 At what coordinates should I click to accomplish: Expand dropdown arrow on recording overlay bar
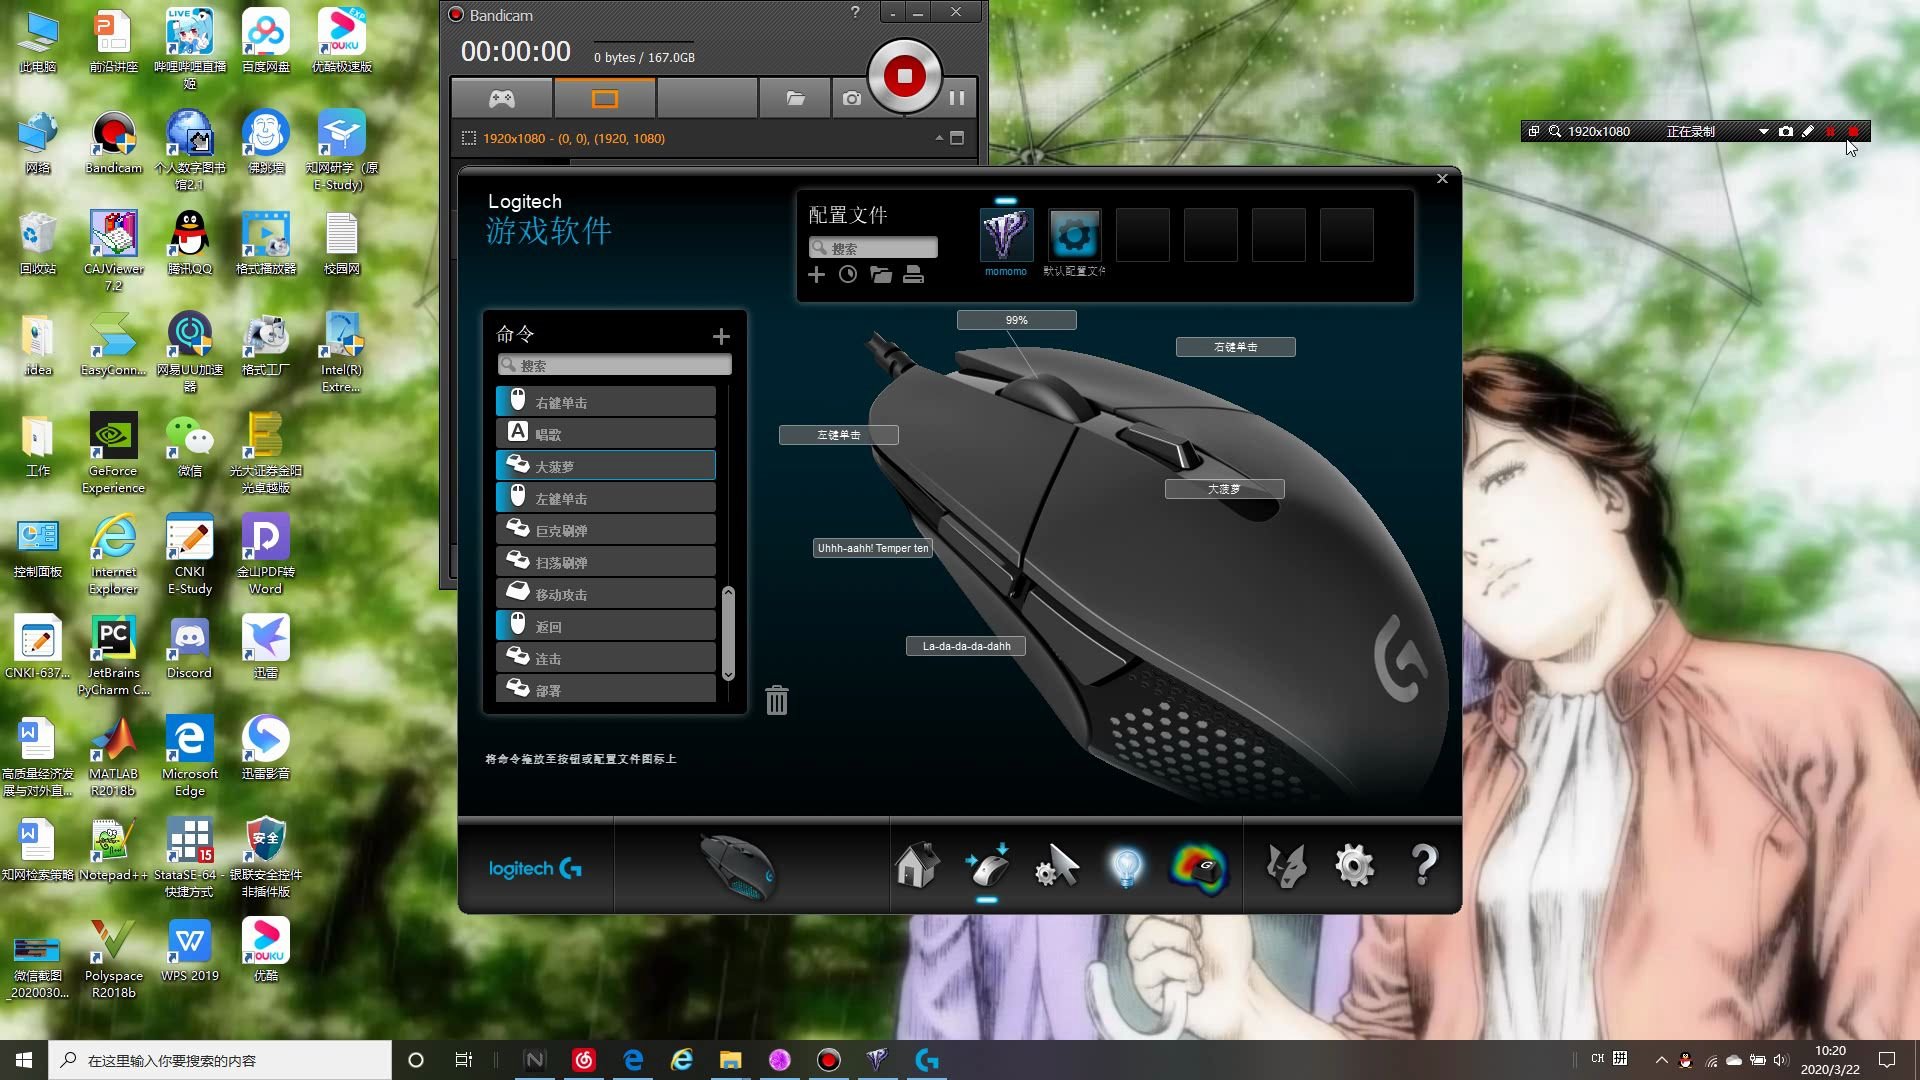tap(1763, 132)
